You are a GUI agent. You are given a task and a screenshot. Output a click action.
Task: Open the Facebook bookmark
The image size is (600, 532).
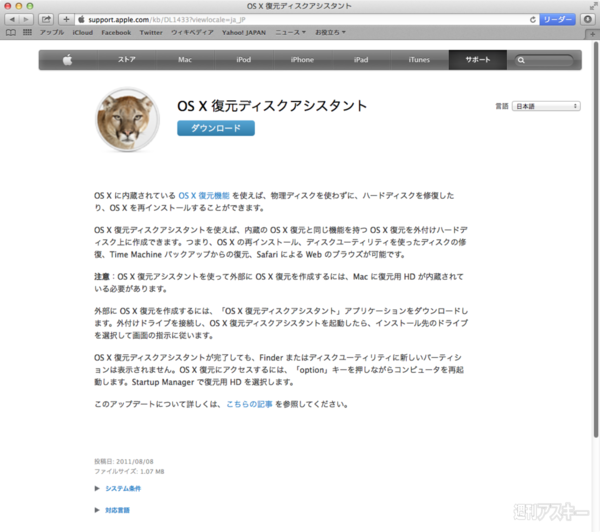click(116, 33)
